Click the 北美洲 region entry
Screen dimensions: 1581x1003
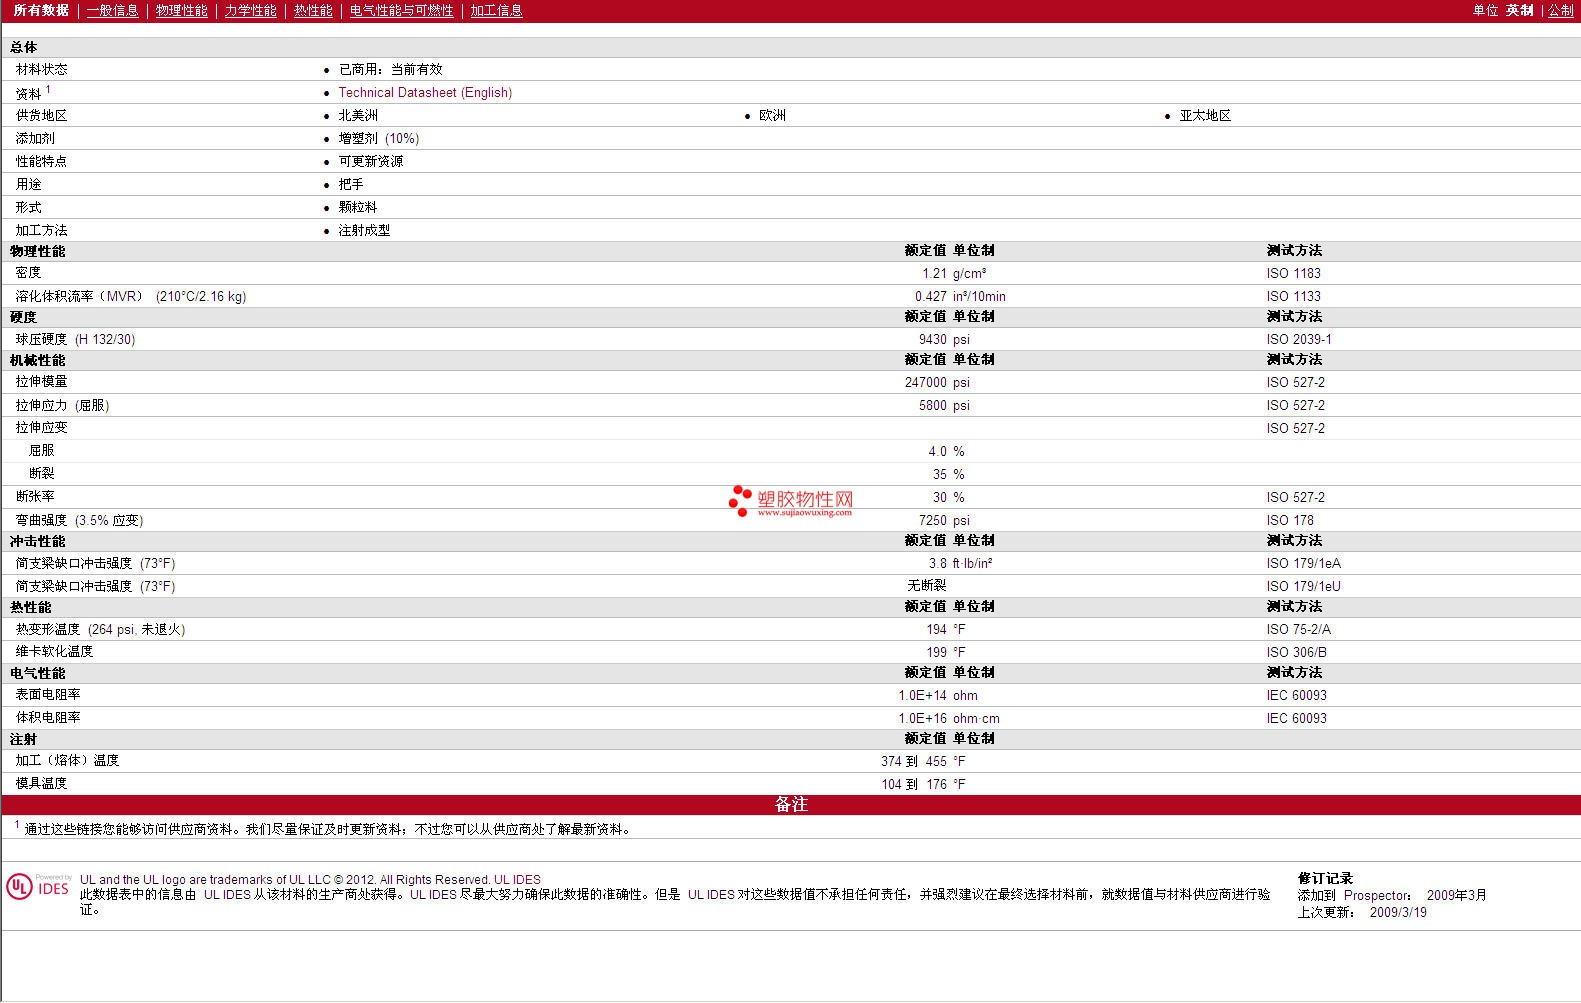pos(358,115)
